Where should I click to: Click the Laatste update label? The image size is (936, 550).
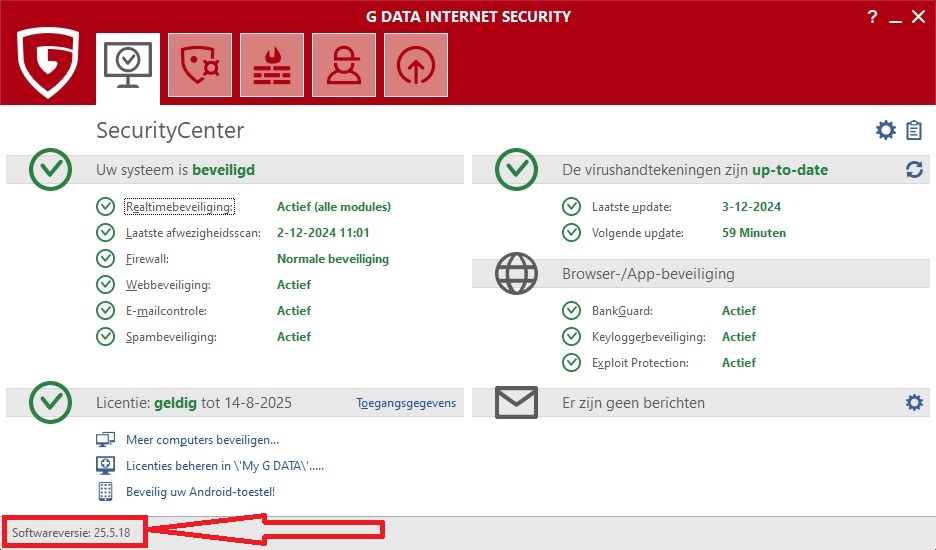pos(632,207)
